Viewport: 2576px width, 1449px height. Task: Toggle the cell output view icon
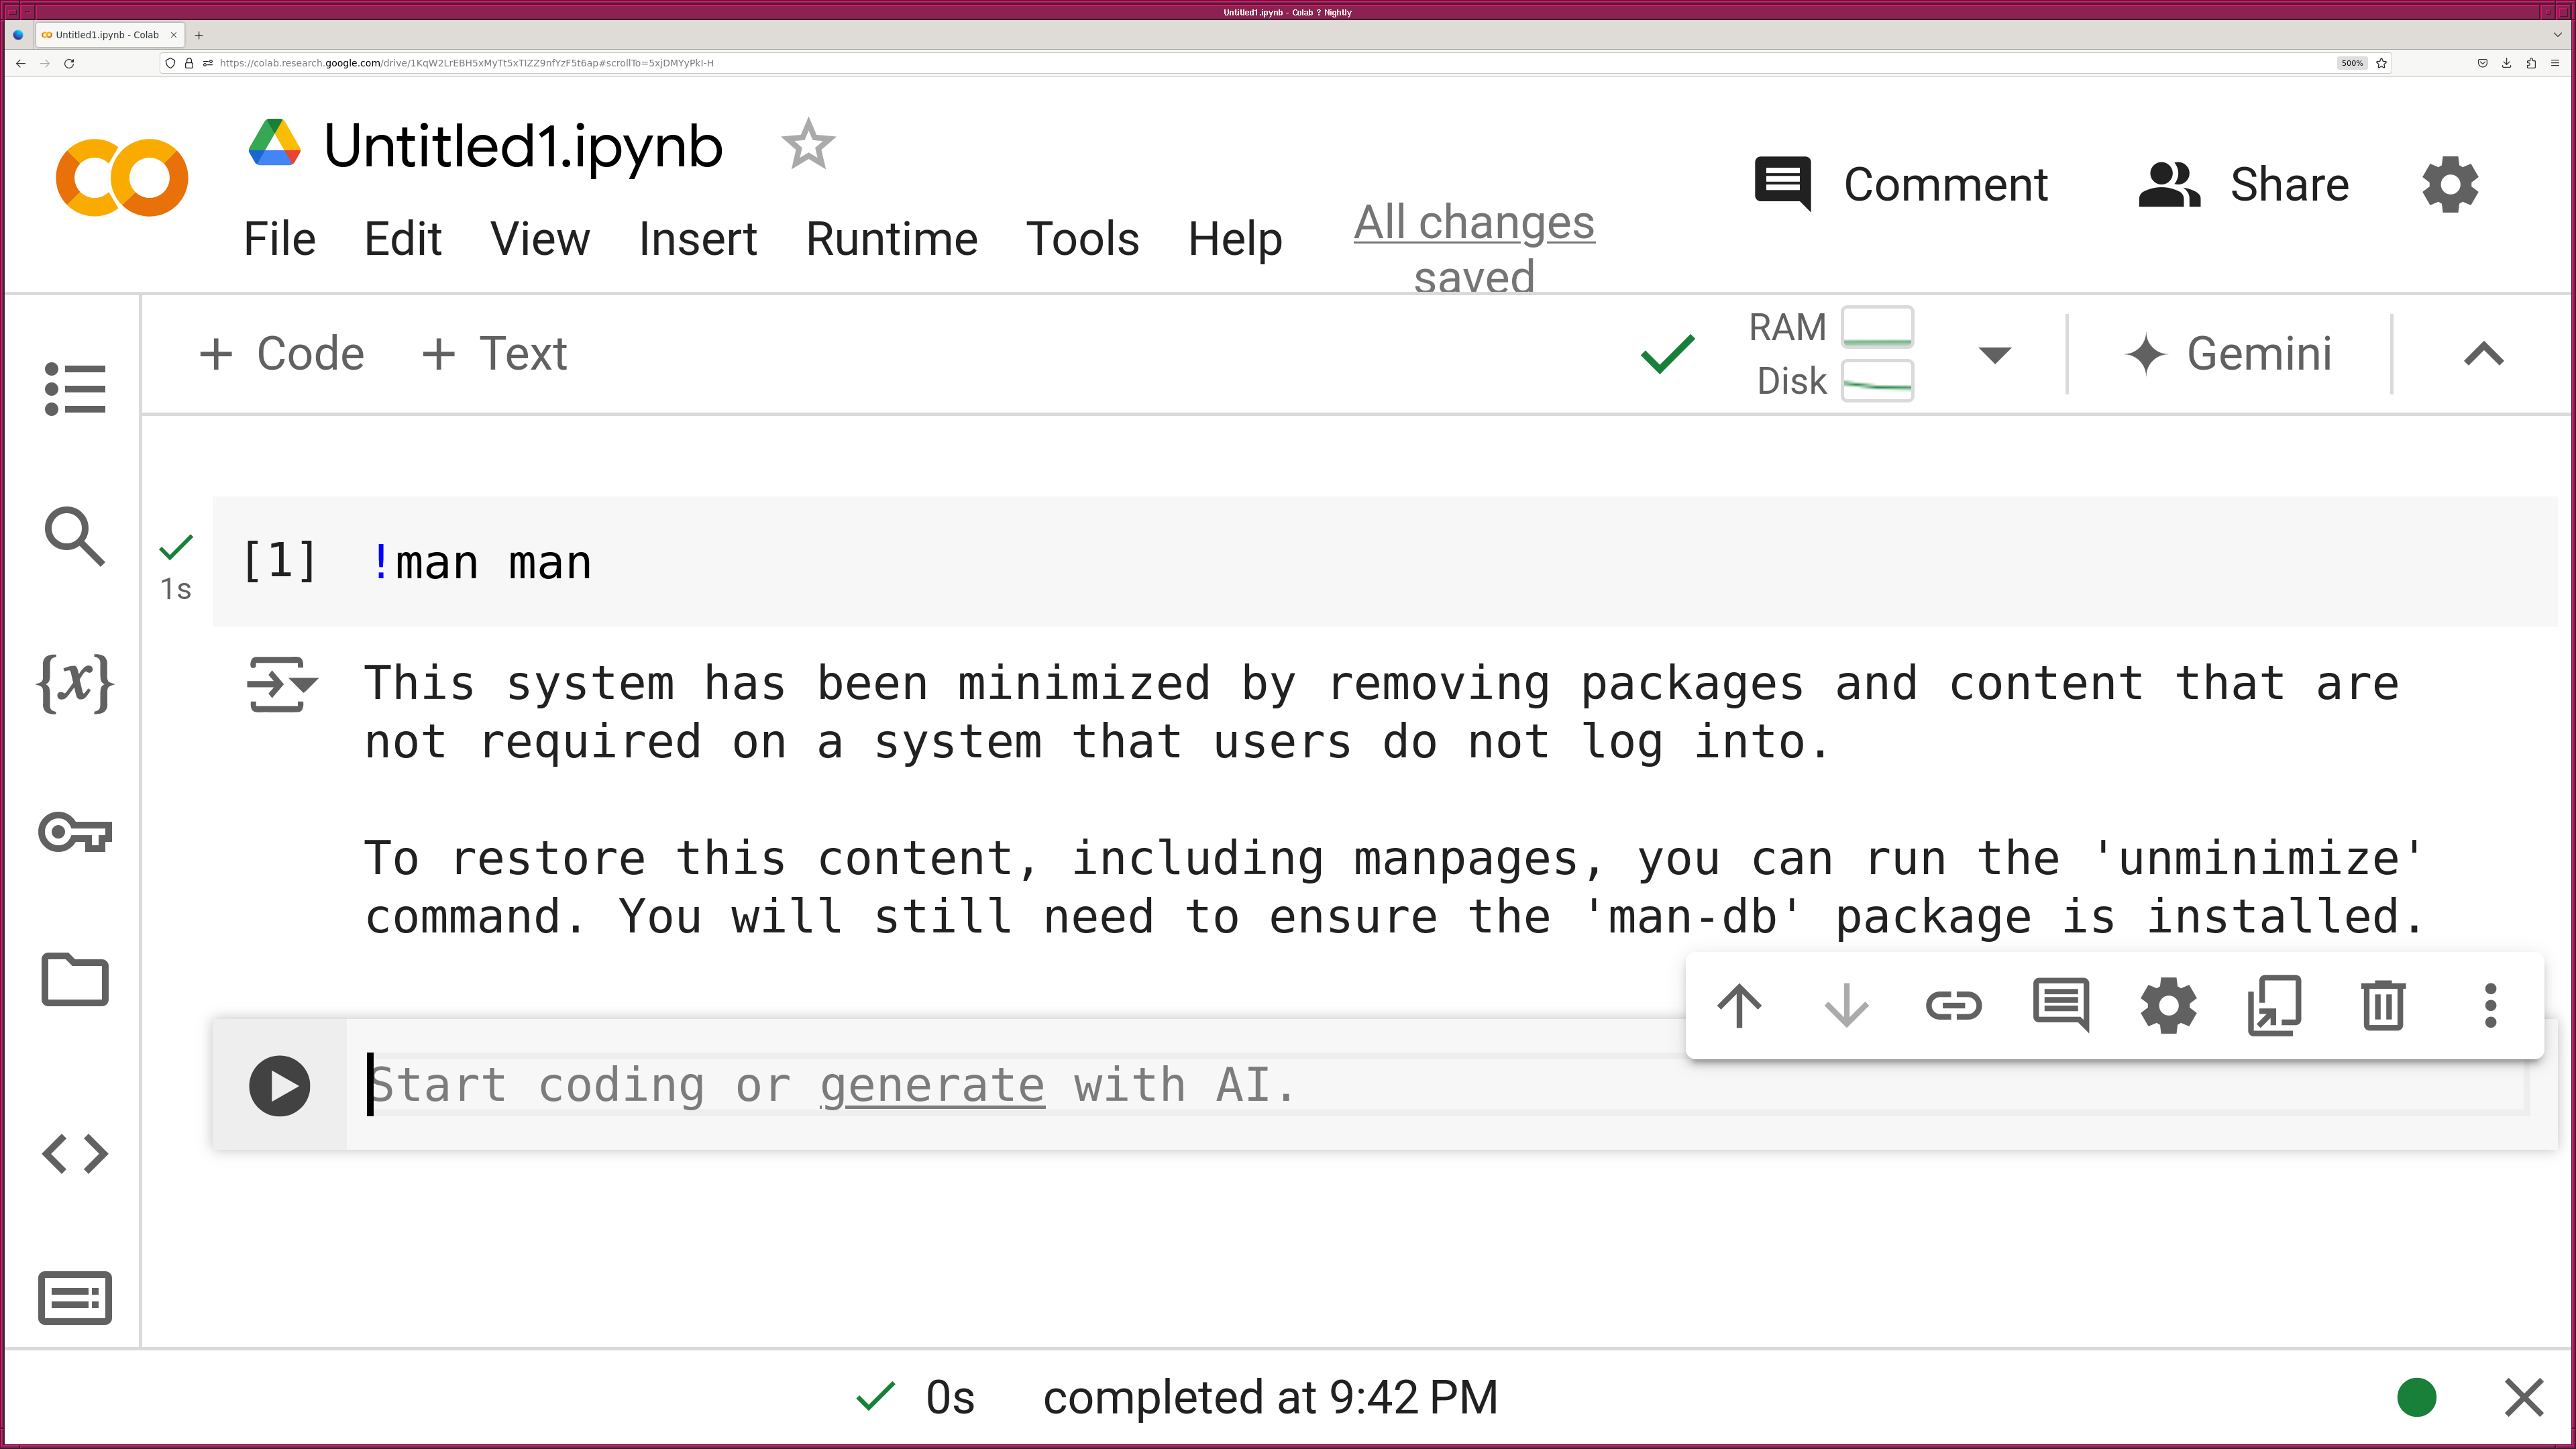point(282,685)
